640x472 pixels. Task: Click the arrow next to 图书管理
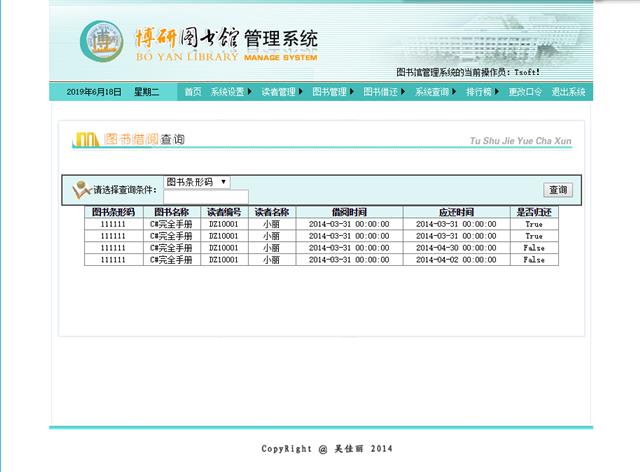click(x=352, y=92)
